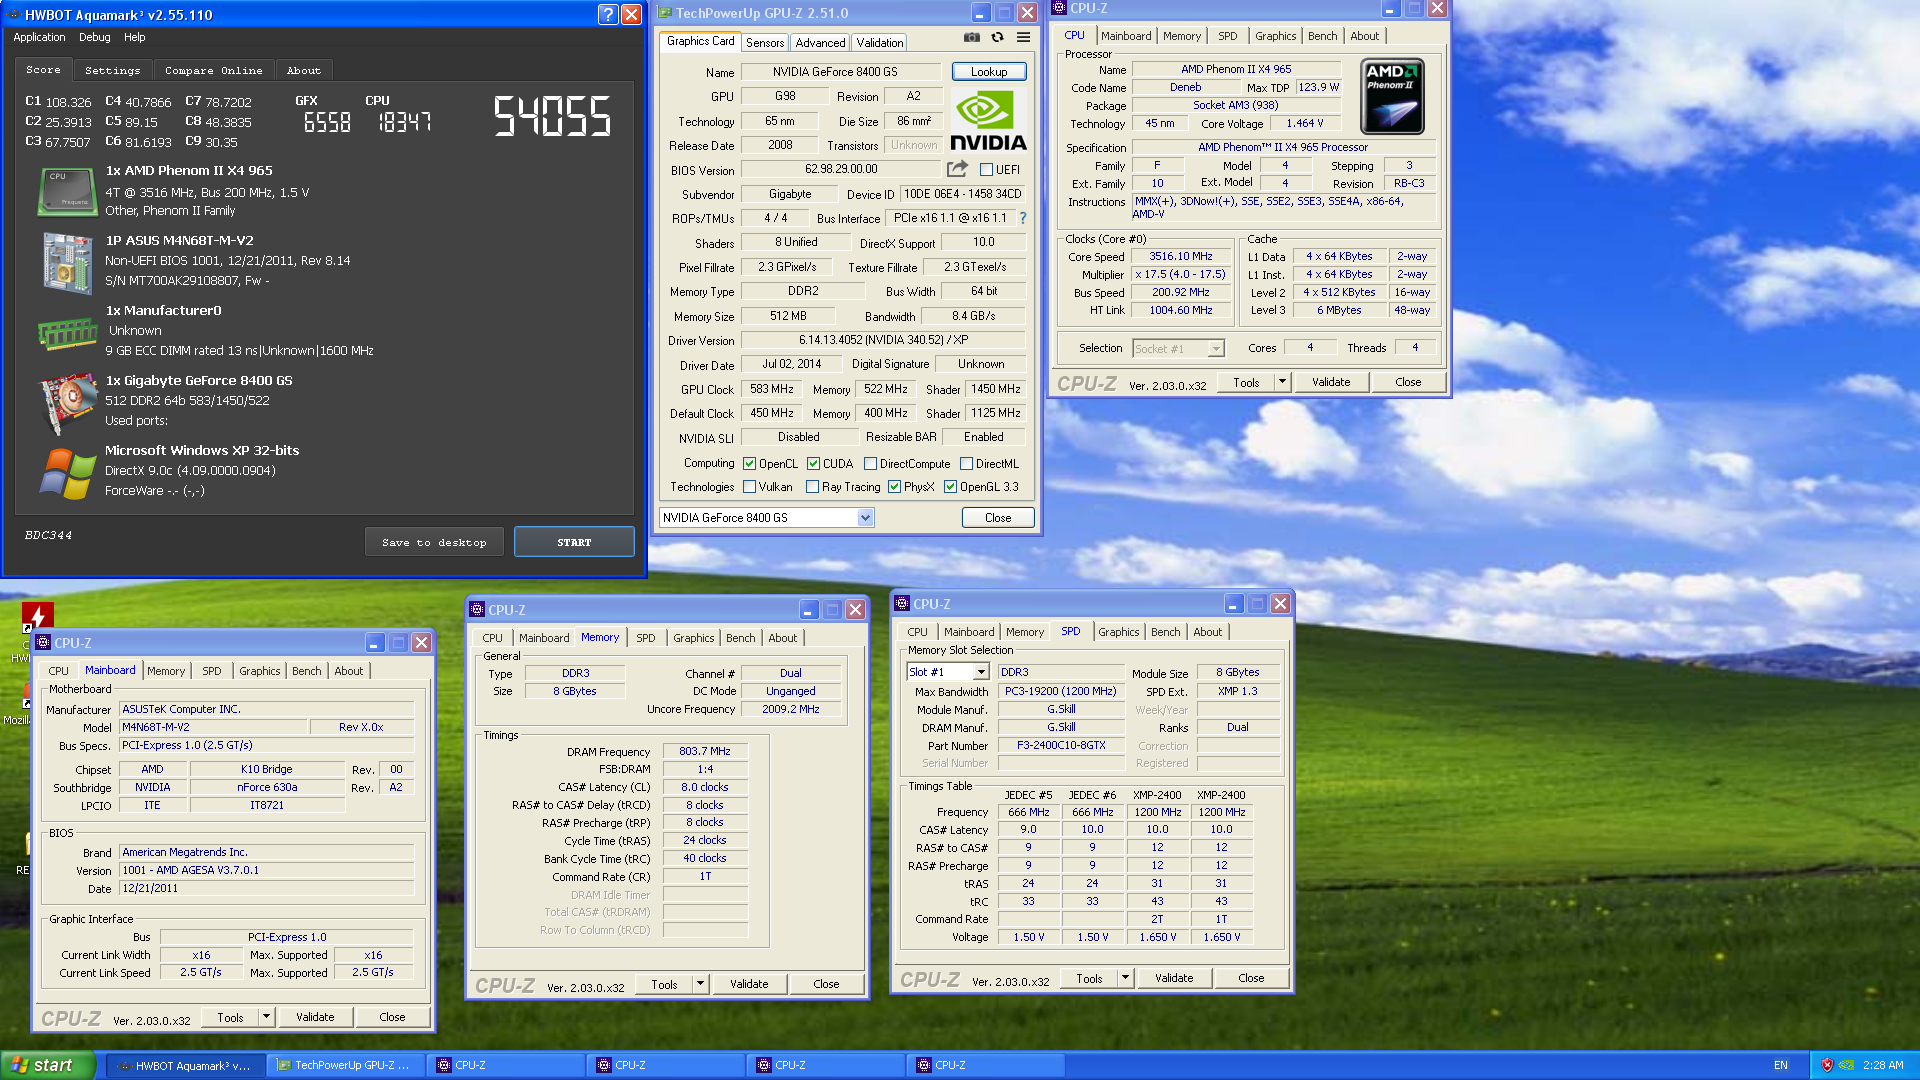This screenshot has height=1080, width=1920.
Task: Click the START button in Aquamark
Action: [574, 542]
